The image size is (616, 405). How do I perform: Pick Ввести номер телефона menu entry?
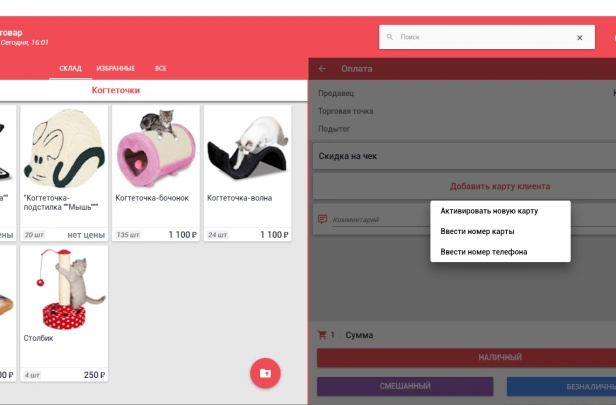(x=483, y=251)
